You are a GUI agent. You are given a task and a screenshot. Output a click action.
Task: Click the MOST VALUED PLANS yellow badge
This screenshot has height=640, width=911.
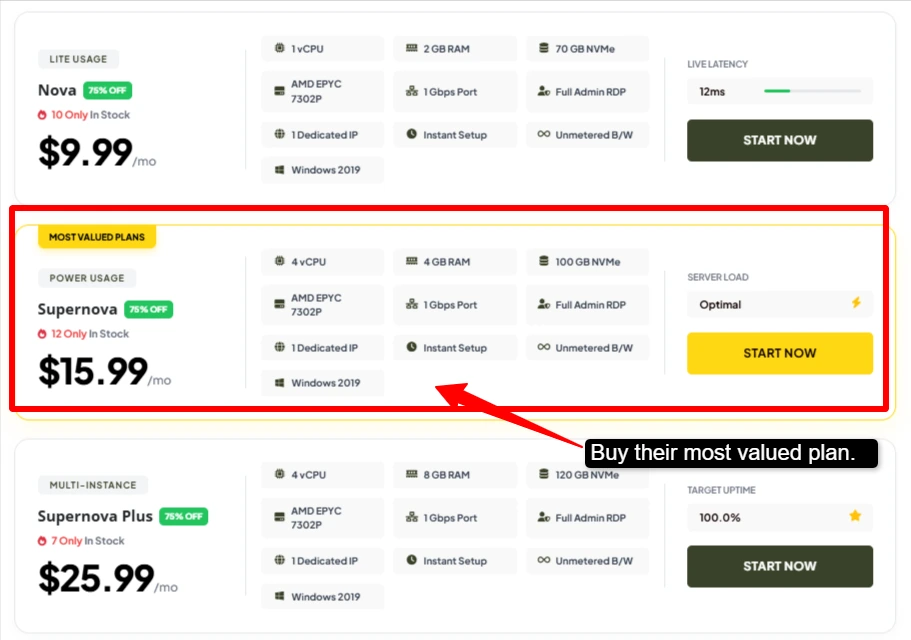click(x=97, y=237)
